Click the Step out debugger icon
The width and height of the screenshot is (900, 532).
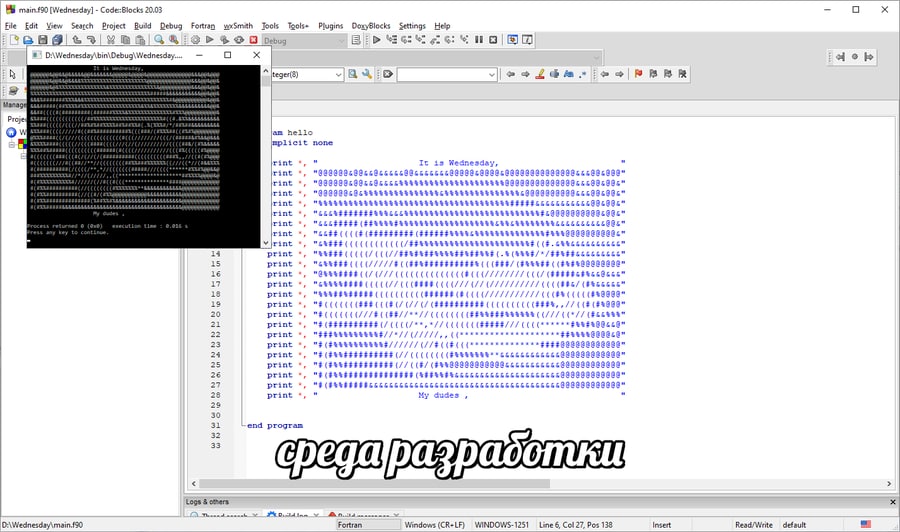[x=435, y=40]
